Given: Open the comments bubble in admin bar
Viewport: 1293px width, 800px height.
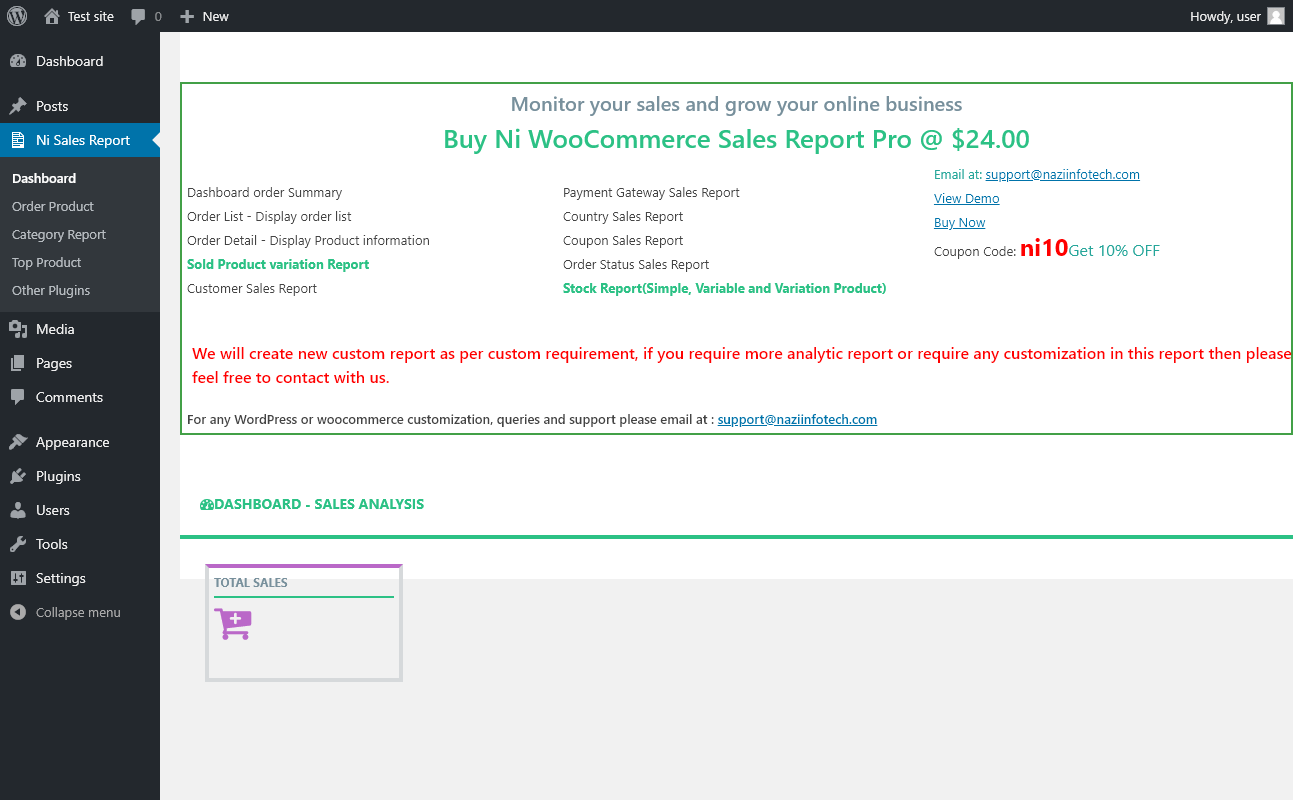Looking at the screenshot, I should (x=139, y=16).
